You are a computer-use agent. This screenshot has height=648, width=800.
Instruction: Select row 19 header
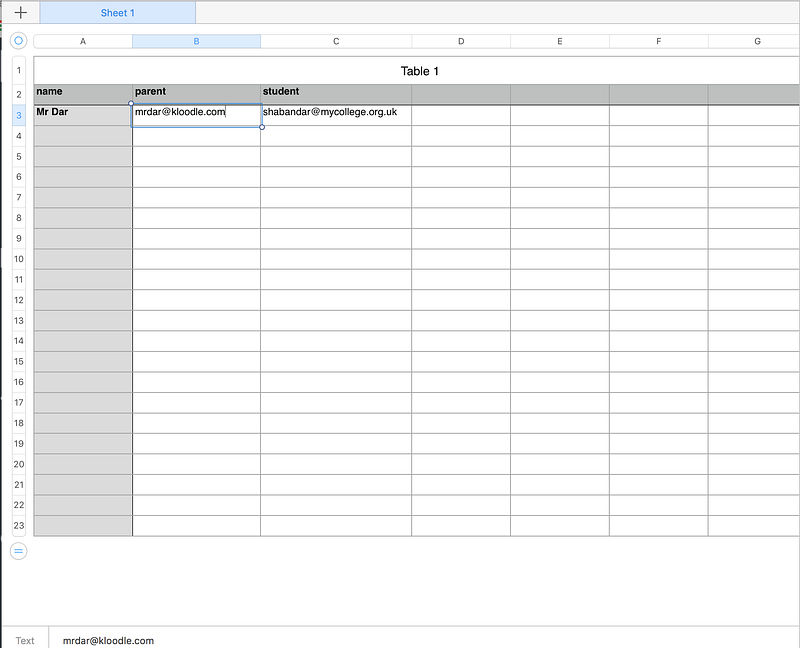(x=19, y=443)
